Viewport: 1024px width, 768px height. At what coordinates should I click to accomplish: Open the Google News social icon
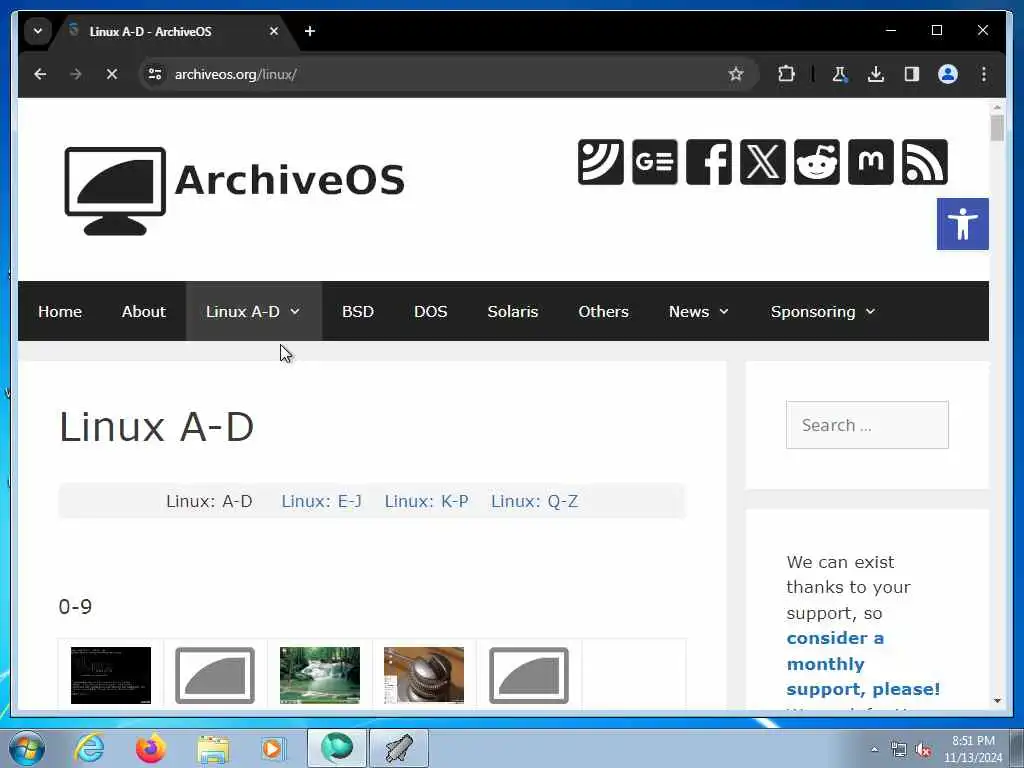pyautogui.click(x=655, y=162)
